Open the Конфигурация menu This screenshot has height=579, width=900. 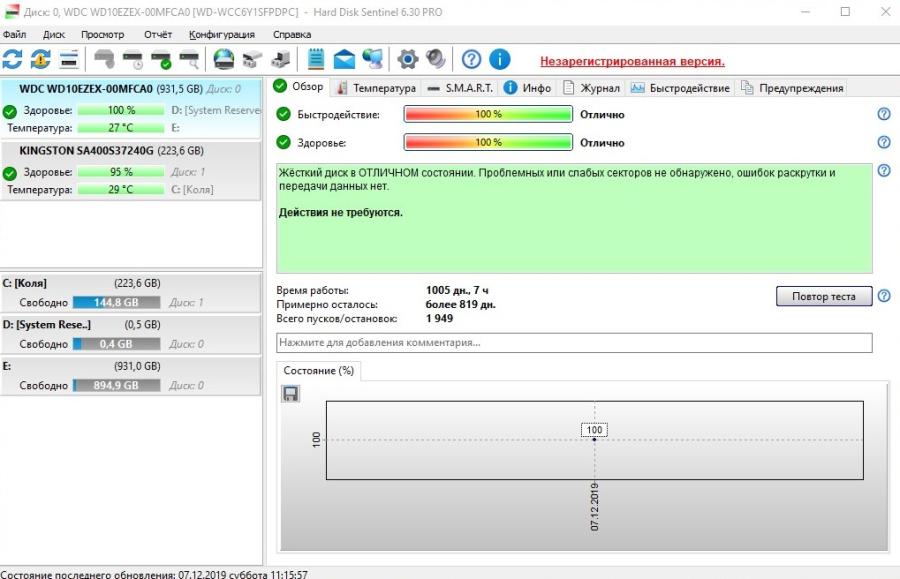(221, 34)
